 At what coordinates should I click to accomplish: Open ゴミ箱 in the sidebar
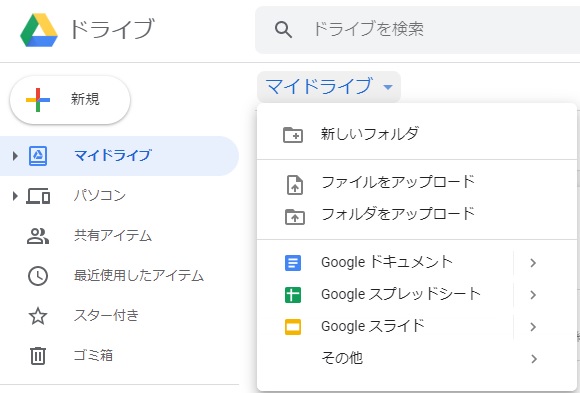(119, 356)
